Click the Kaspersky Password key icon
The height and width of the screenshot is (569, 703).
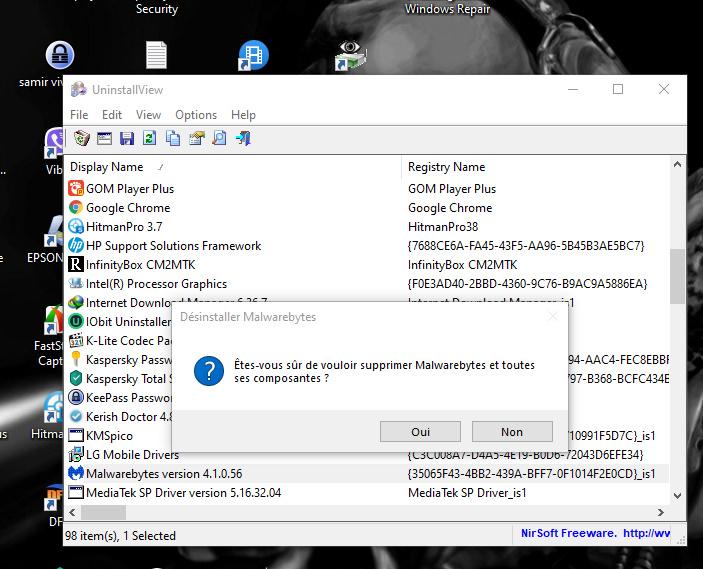(x=76, y=359)
